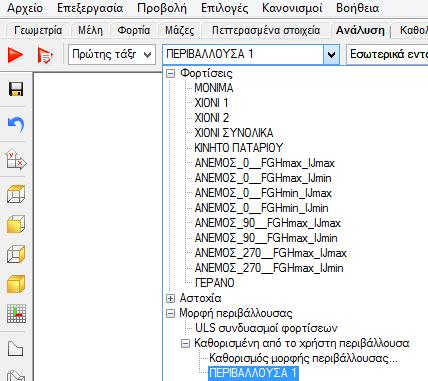This screenshot has width=428, height=381.
Task: Switch to the Μάζες tab
Action: (180, 30)
